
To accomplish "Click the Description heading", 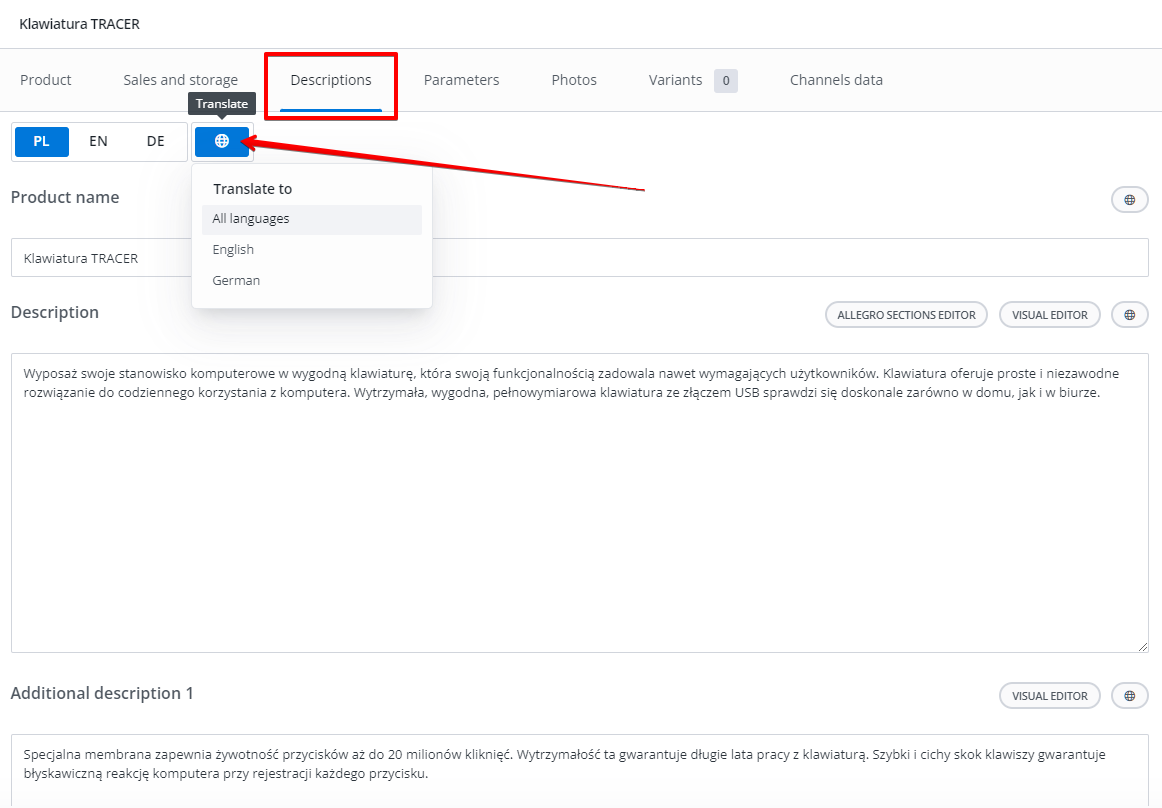I will (55, 312).
